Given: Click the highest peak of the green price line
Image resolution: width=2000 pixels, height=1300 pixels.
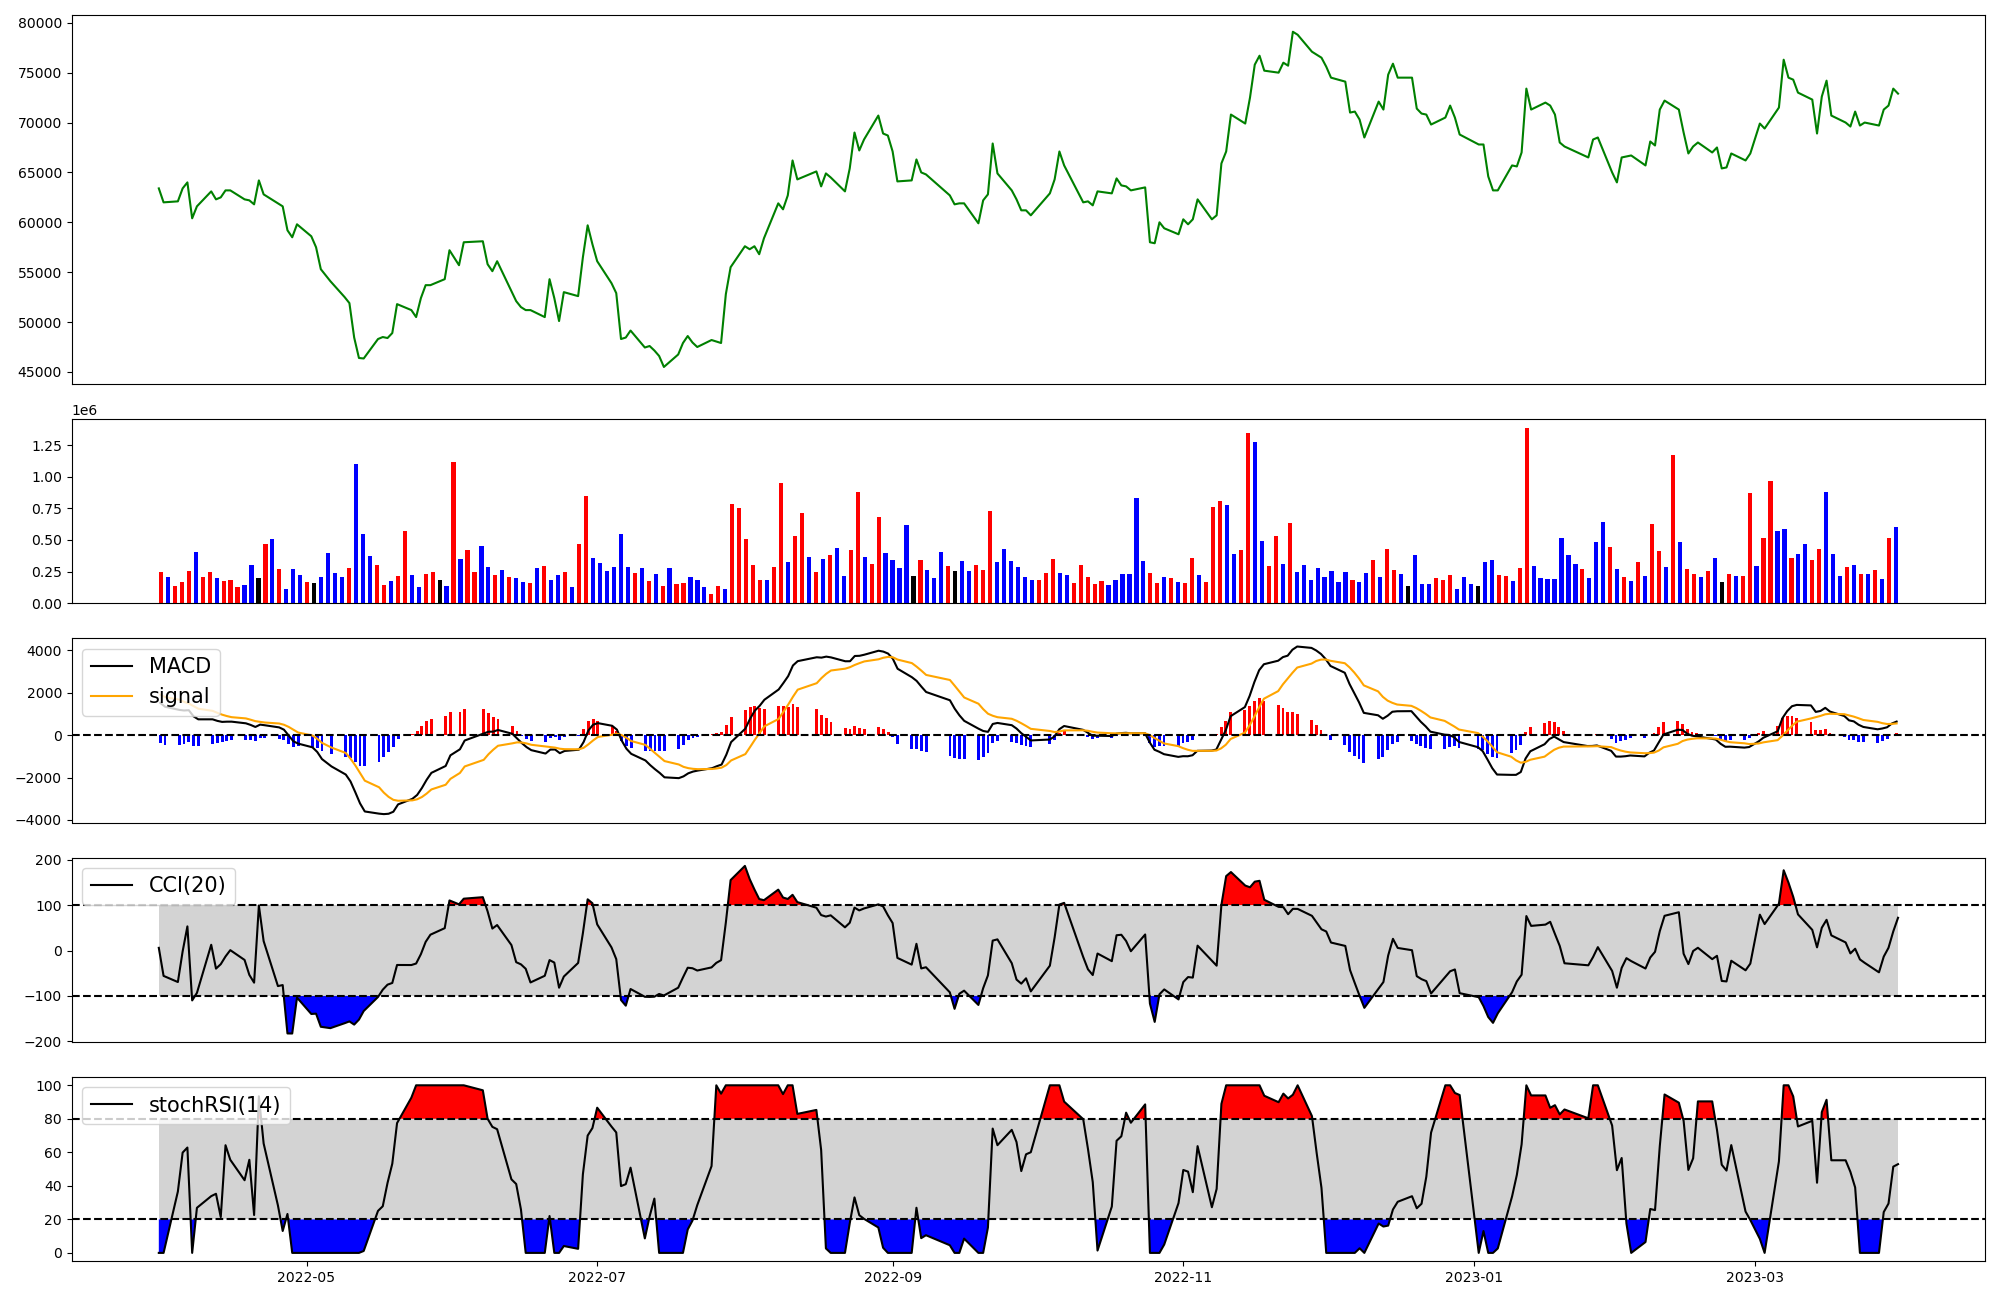Looking at the screenshot, I should pos(1292,32).
